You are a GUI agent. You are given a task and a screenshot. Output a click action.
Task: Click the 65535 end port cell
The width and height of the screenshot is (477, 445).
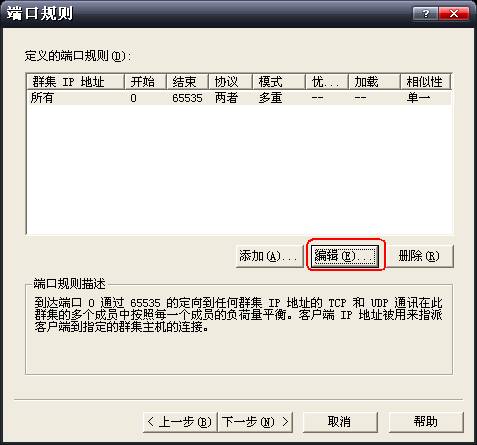187,98
